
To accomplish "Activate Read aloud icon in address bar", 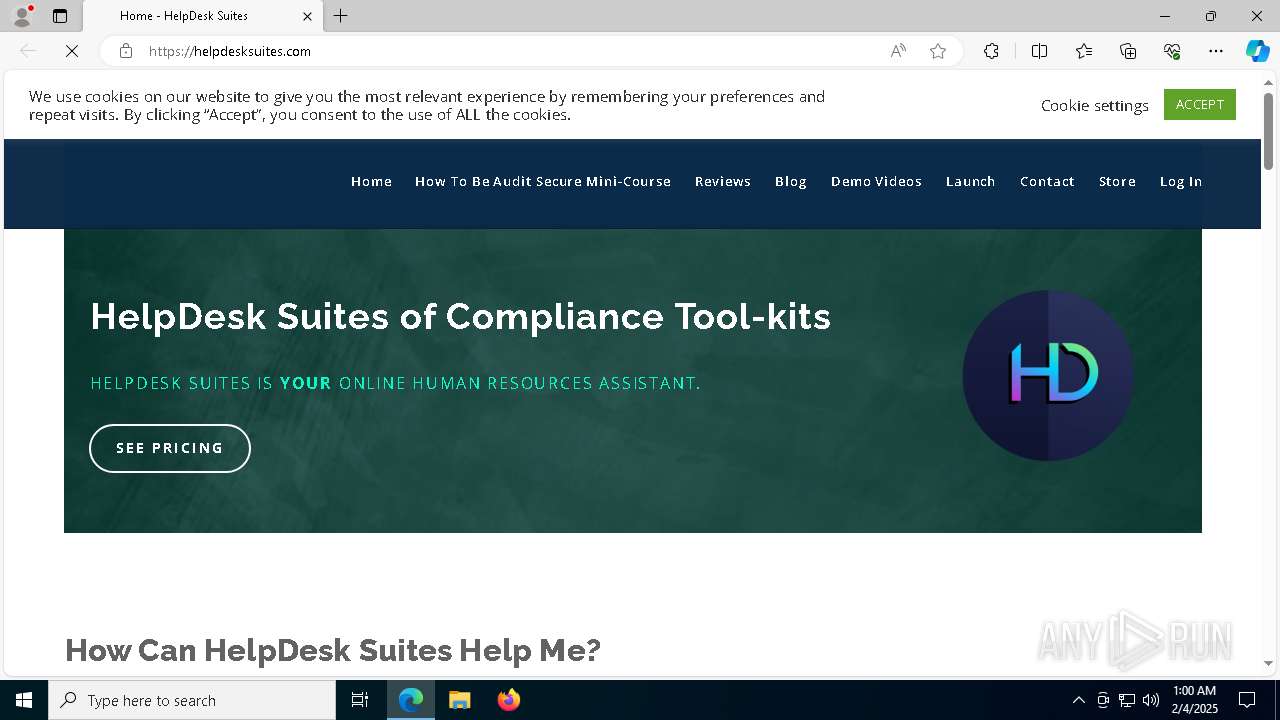I will [x=898, y=51].
